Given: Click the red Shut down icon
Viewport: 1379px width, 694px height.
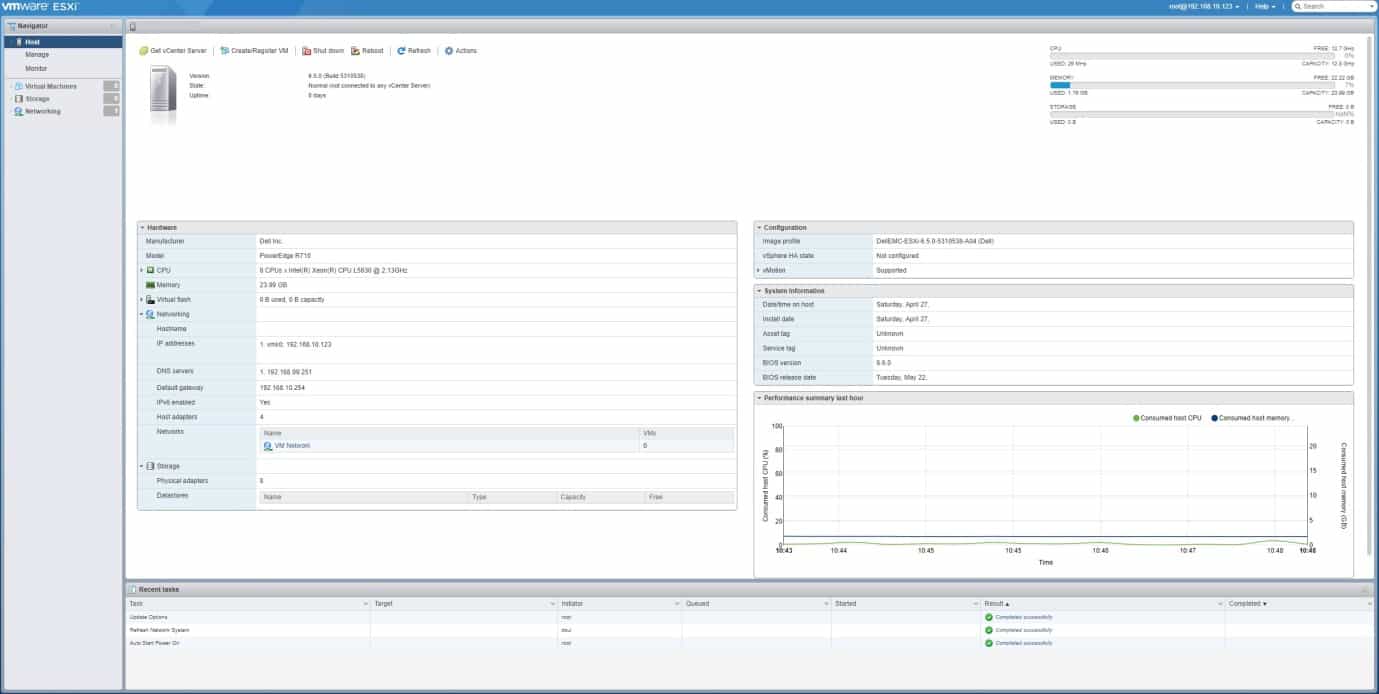Looking at the screenshot, I should pos(306,51).
